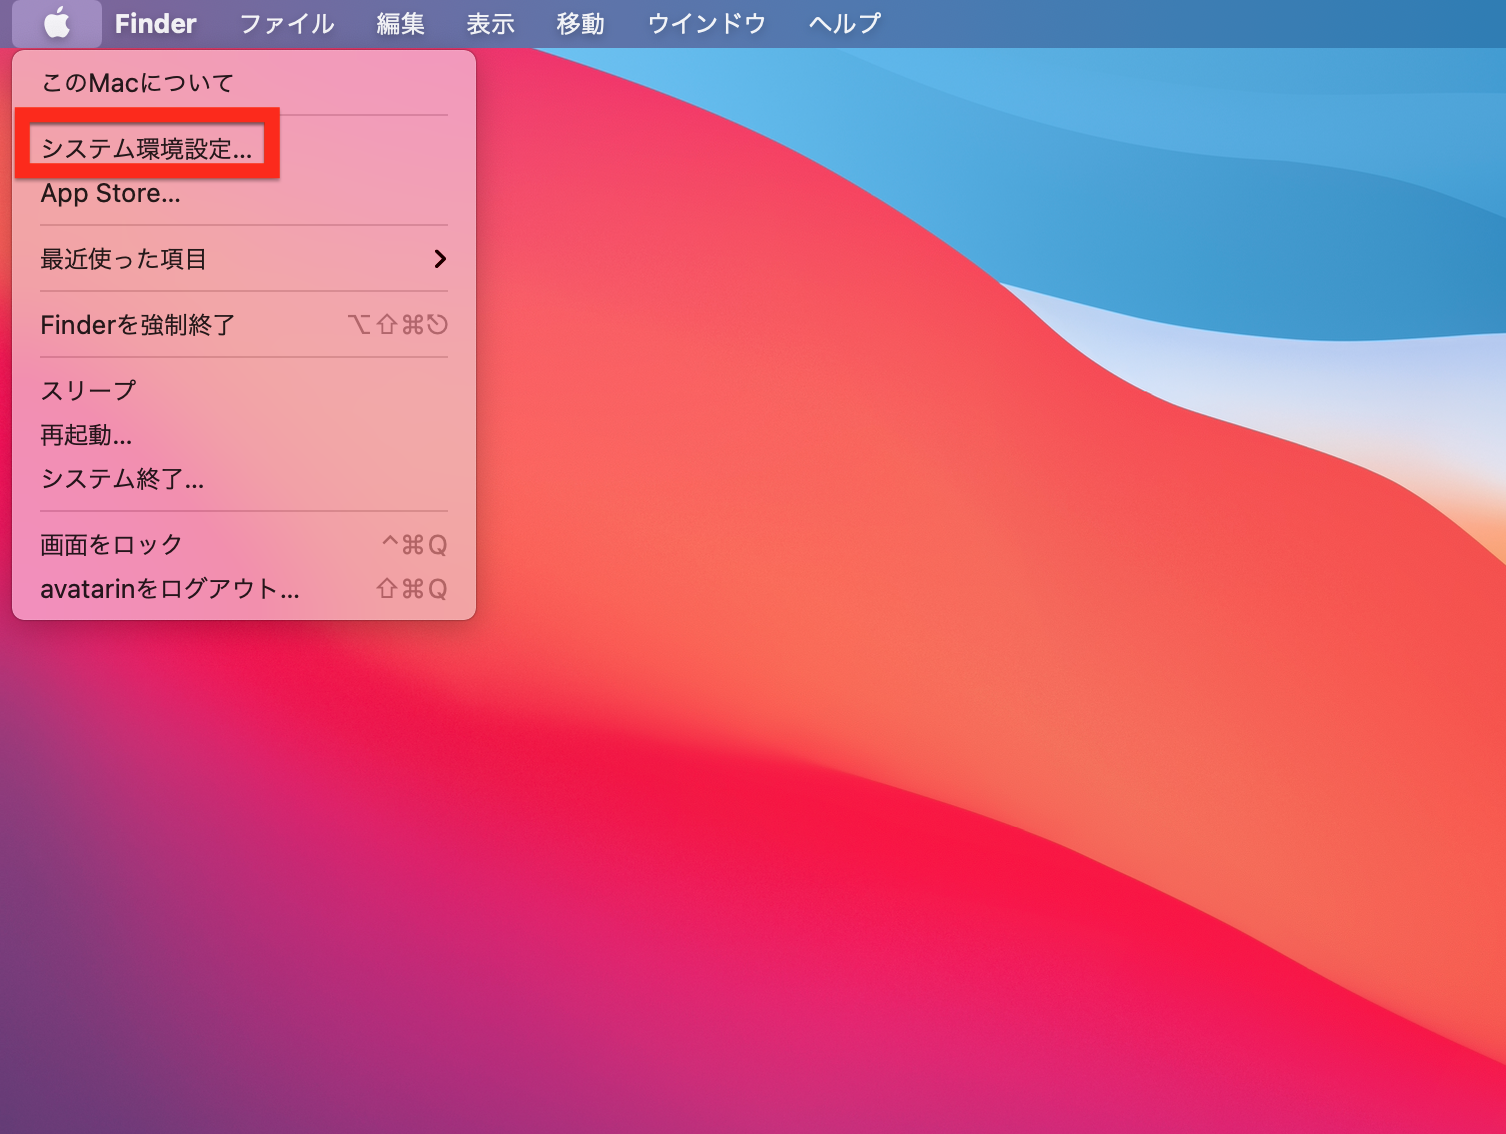This screenshot has width=1506, height=1134.
Task: Select システム終了... menu entry
Action: click(244, 479)
